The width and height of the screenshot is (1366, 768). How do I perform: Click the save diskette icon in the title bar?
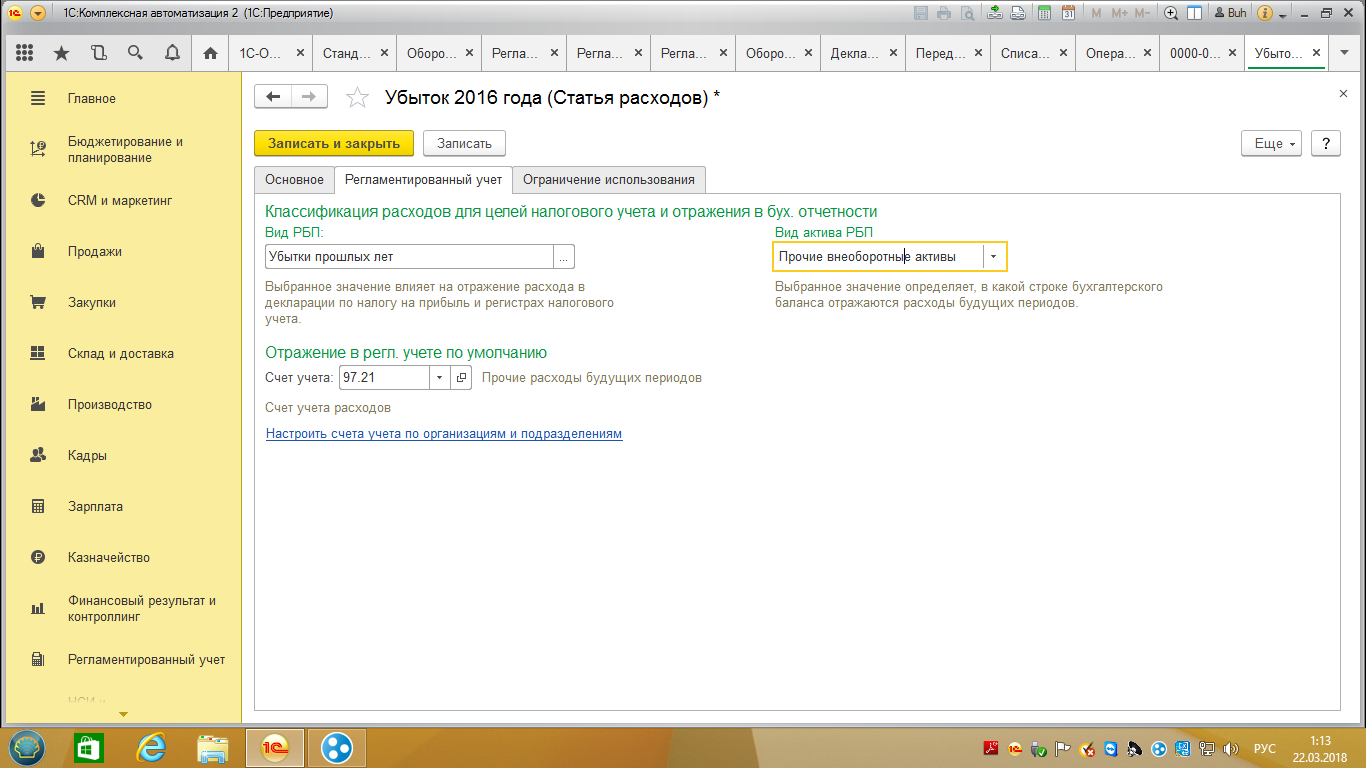click(921, 14)
